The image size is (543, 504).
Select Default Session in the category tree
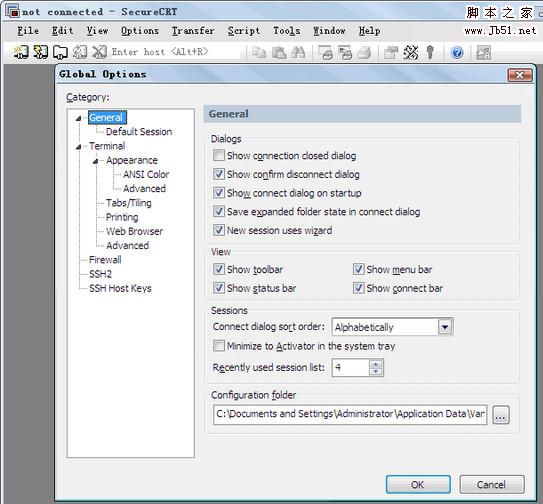click(x=139, y=132)
